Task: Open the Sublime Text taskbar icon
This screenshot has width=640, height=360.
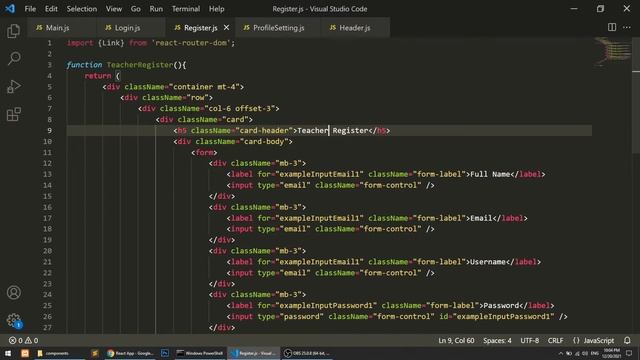Action: point(95,353)
